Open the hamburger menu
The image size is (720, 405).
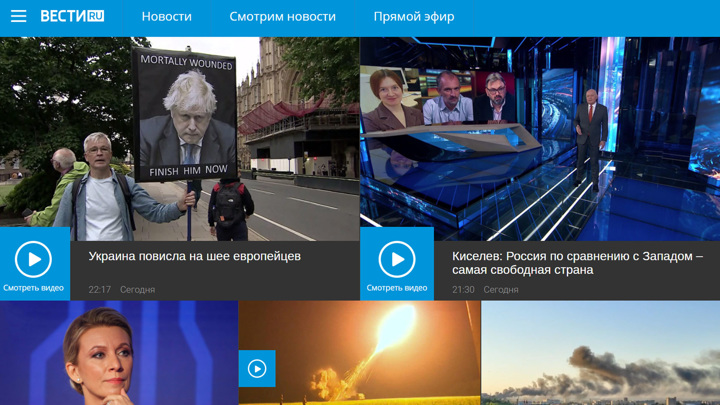click(18, 17)
